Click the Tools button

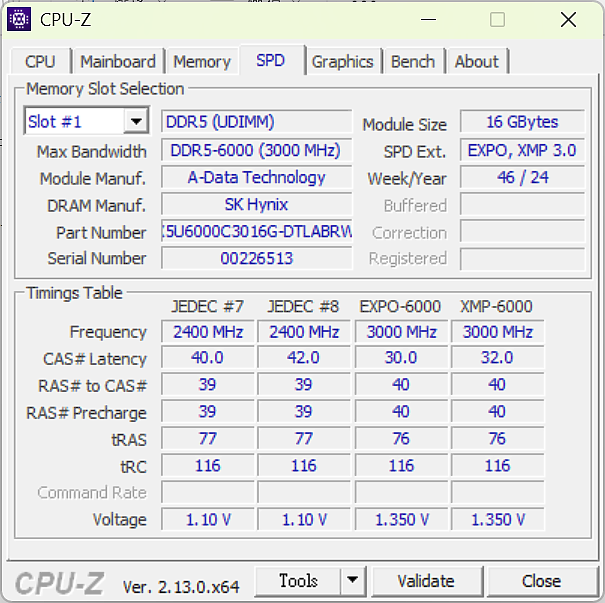click(x=298, y=581)
